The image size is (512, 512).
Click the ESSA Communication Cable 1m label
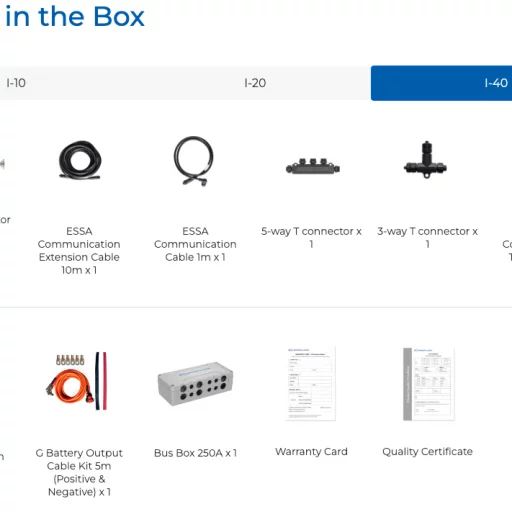[x=195, y=244]
